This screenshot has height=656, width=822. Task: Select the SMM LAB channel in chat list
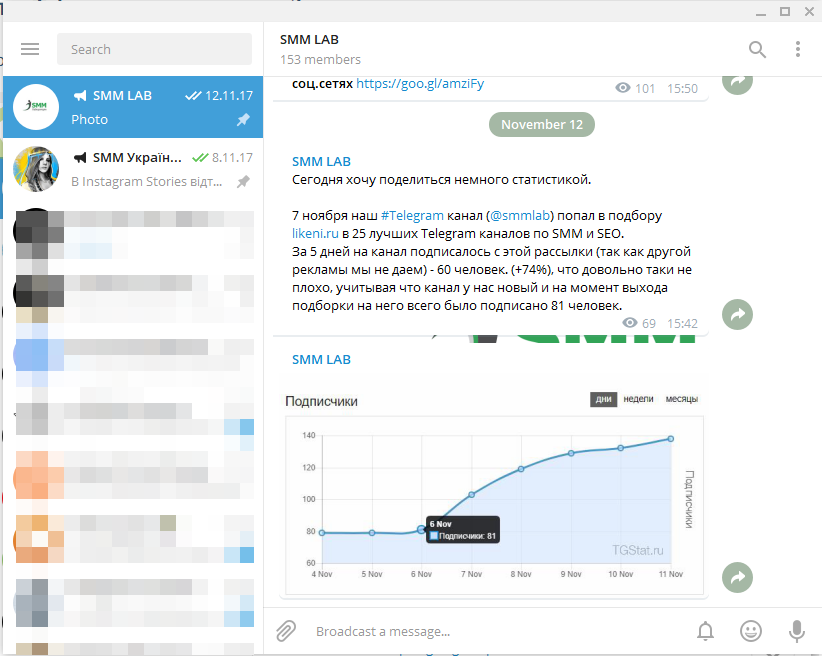[133, 107]
